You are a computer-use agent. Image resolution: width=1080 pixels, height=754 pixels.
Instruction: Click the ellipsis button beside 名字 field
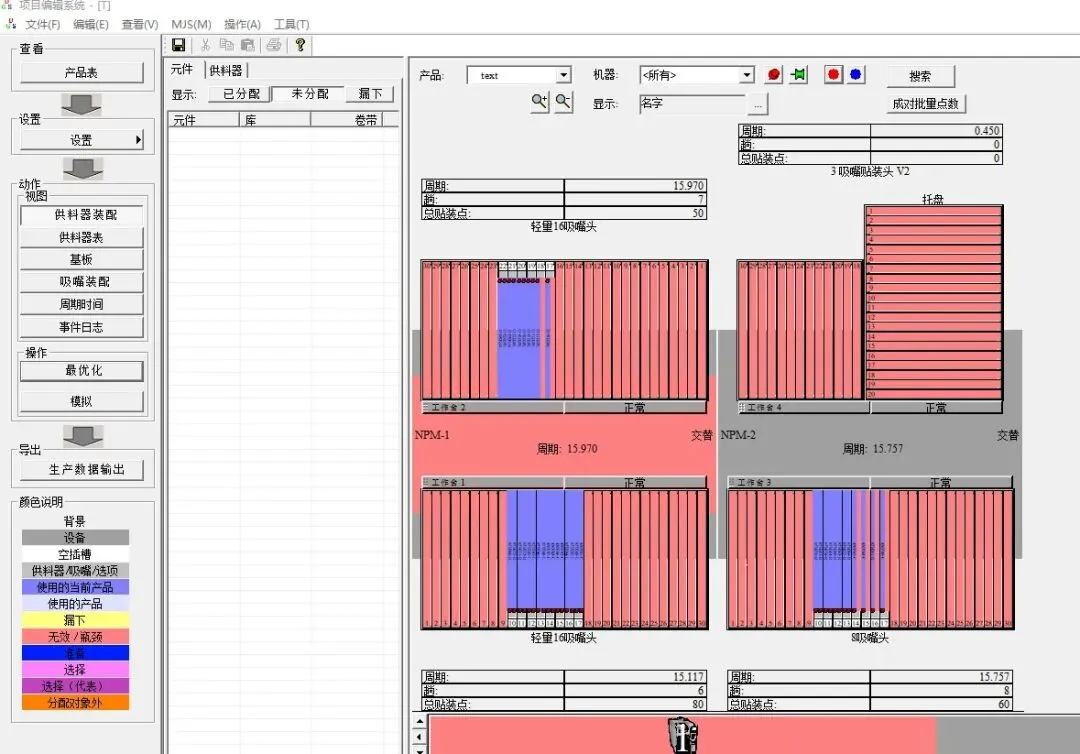758,105
